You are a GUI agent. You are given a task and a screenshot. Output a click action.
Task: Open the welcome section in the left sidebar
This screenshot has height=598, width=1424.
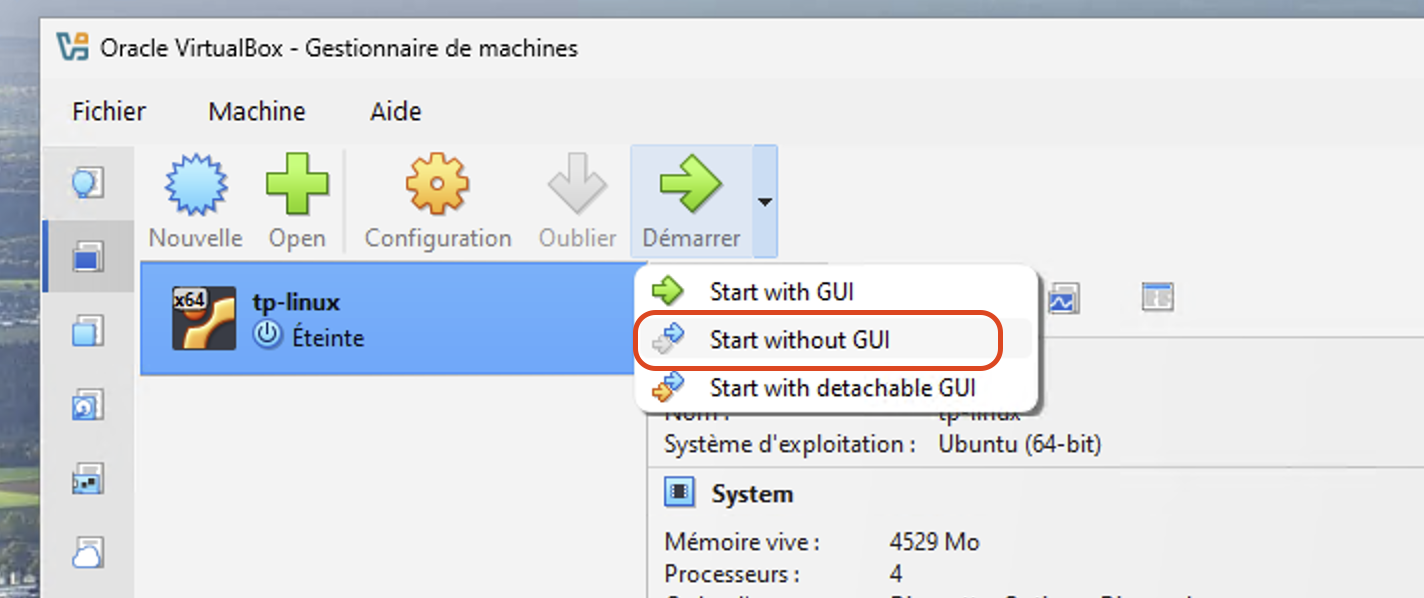click(x=88, y=183)
